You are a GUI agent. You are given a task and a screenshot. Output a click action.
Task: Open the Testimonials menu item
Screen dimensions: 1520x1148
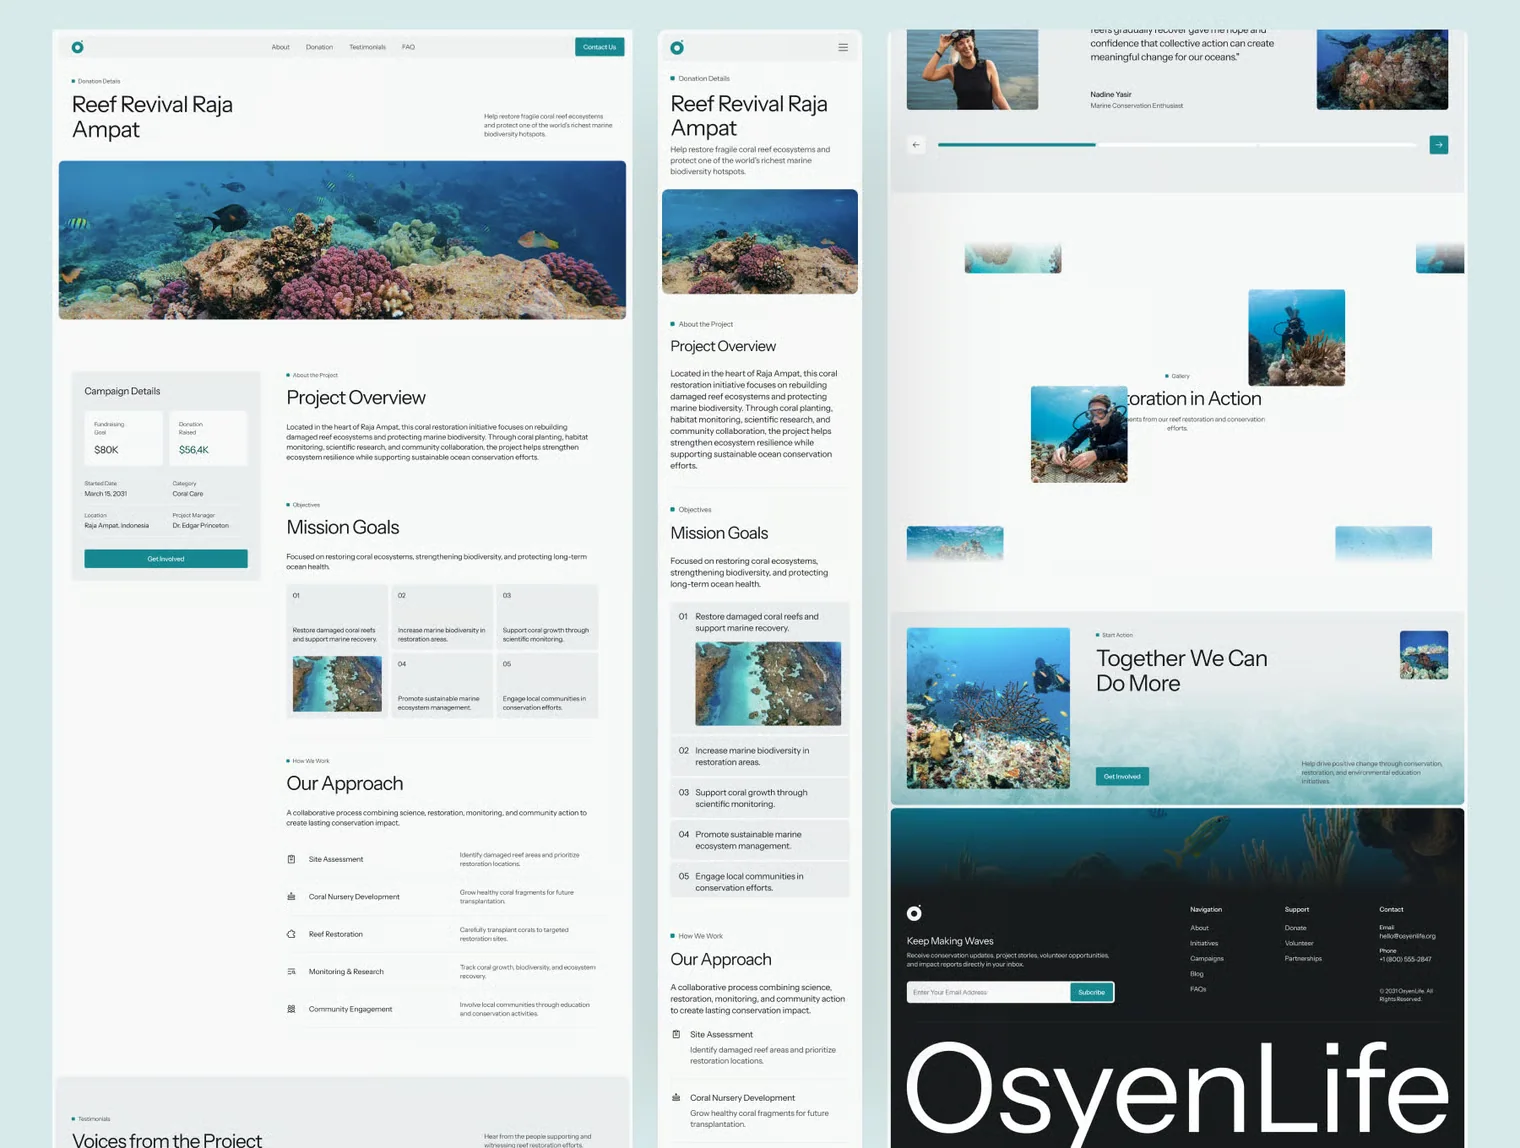tap(367, 47)
